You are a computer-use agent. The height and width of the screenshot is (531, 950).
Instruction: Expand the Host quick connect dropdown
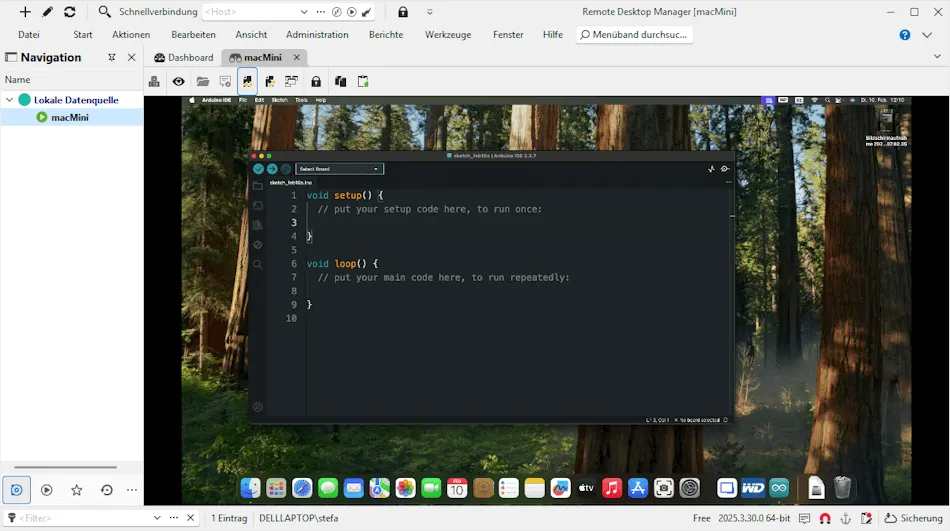click(x=304, y=12)
